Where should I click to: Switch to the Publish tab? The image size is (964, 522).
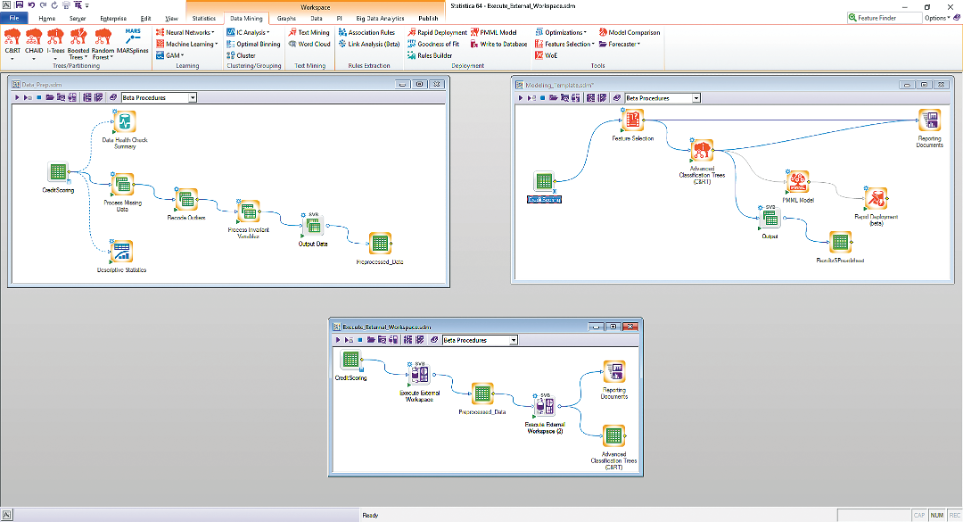tap(428, 18)
